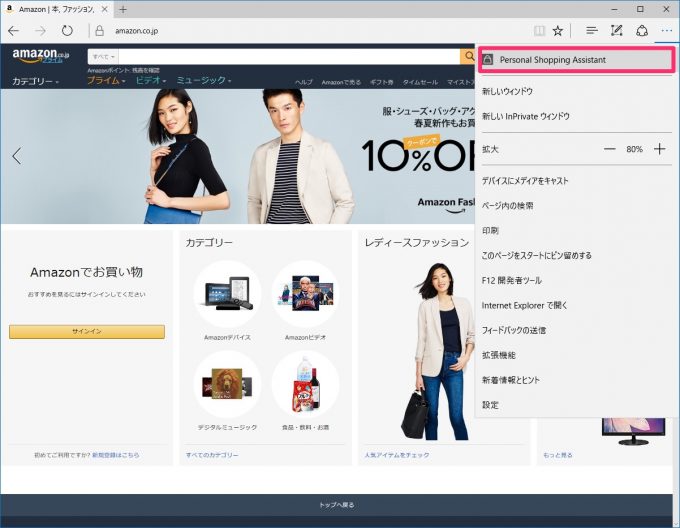This screenshot has width=680, height=528.
Task: Click the ヘルプ link in header
Action: 304,82
